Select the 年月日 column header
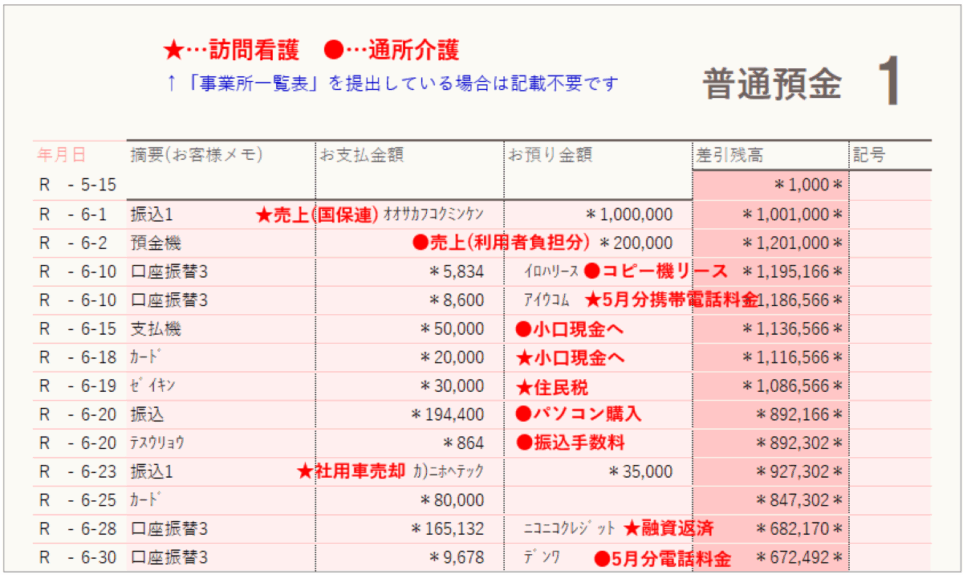The height and width of the screenshot is (575, 963). pyautogui.click(x=61, y=155)
